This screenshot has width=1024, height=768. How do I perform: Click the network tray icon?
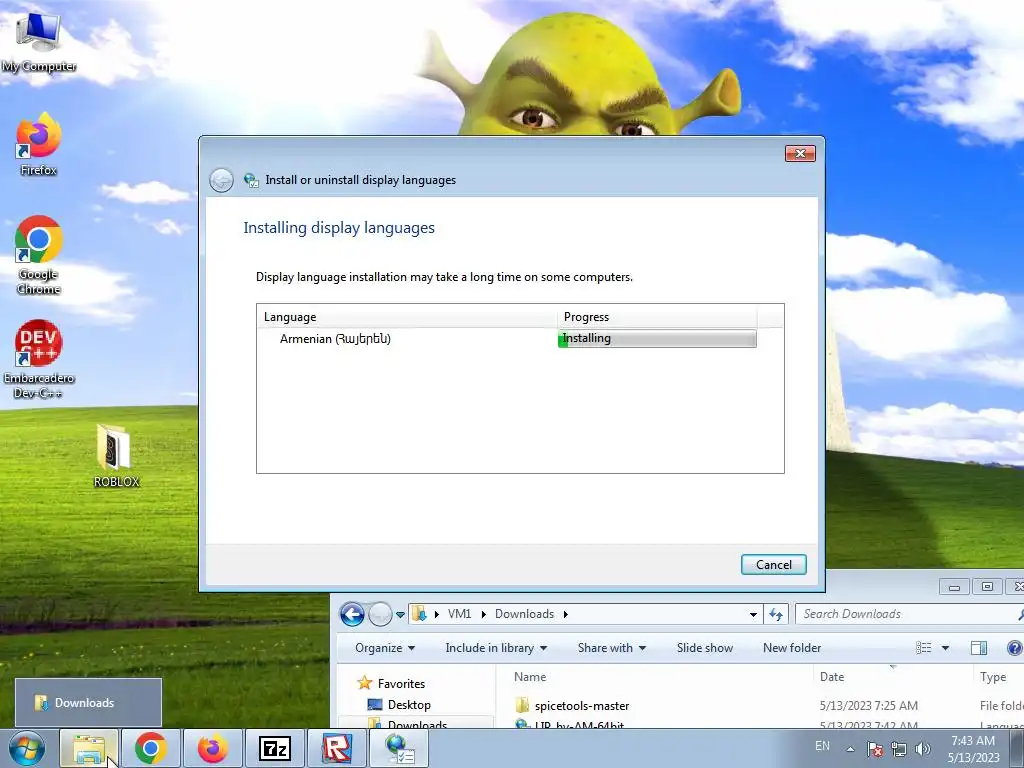[899, 748]
